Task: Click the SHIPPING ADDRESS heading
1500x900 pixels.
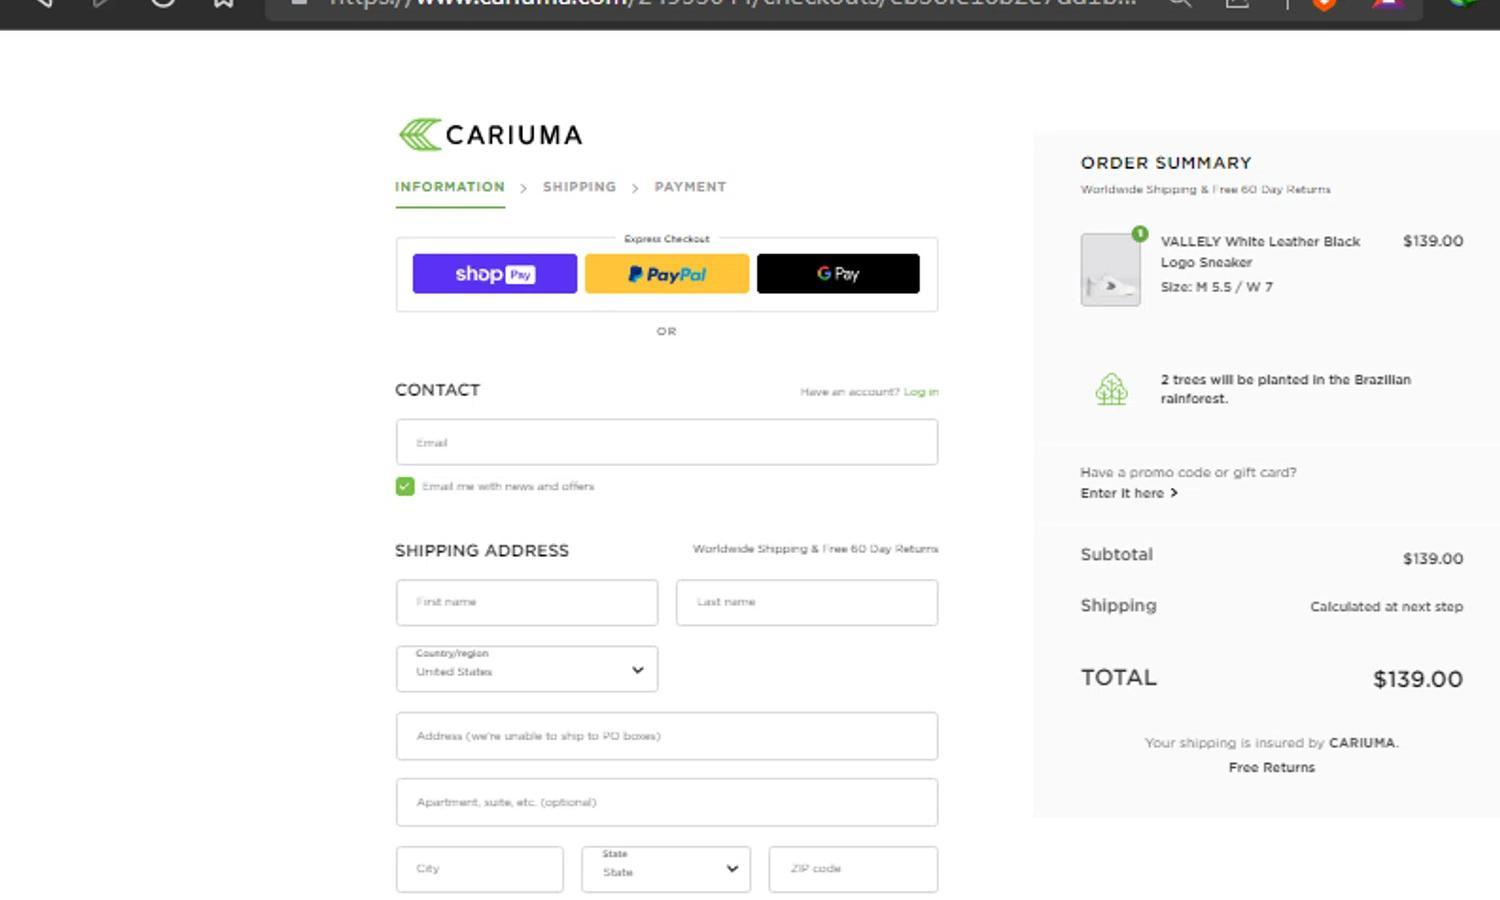Action: pyautogui.click(x=482, y=551)
